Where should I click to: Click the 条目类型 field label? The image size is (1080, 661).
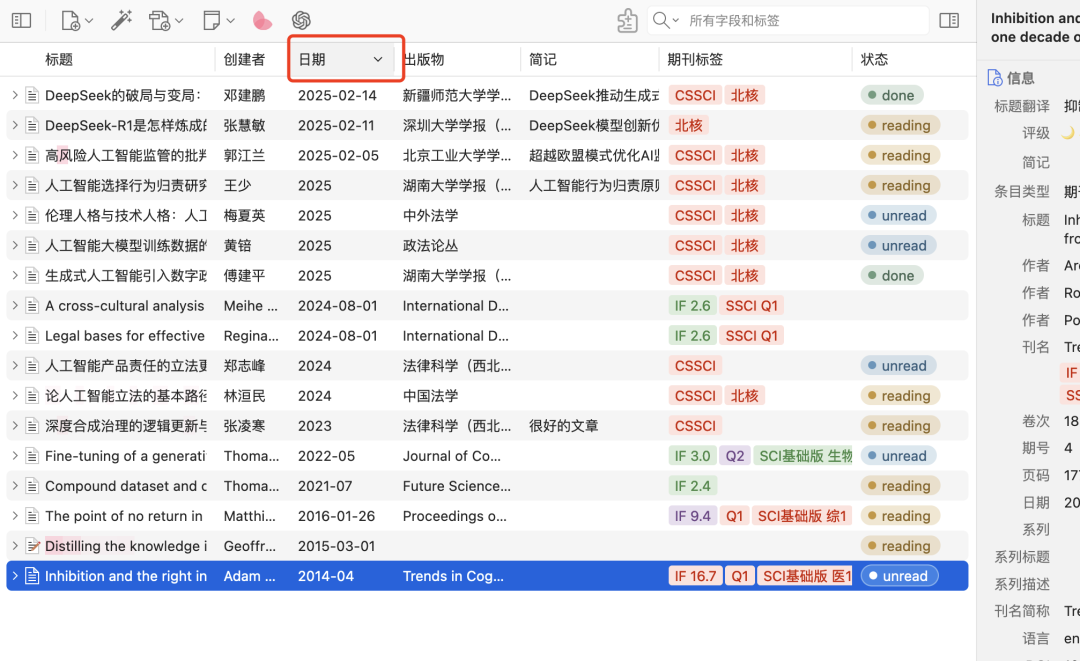[1021, 191]
